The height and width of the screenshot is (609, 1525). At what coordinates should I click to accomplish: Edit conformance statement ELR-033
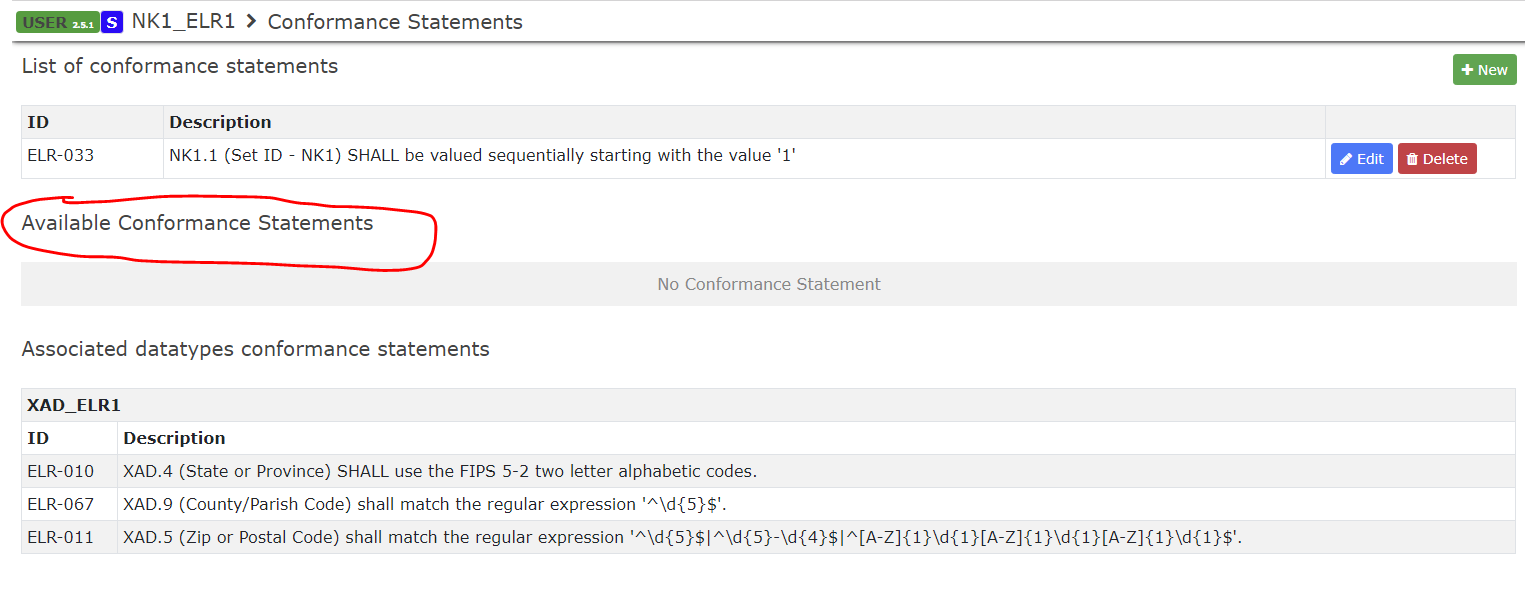[x=1361, y=158]
